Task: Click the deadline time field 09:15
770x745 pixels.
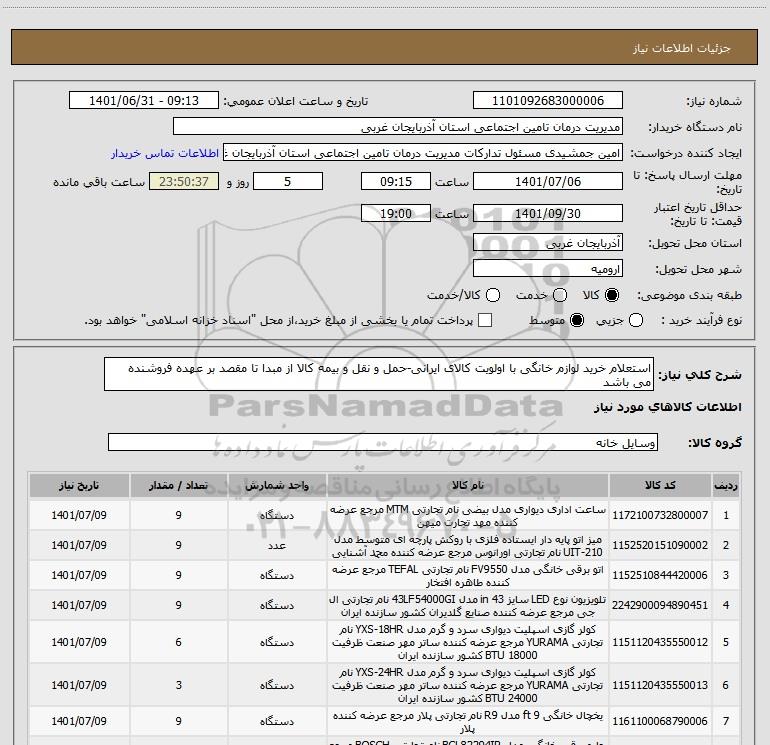Action: pyautogui.click(x=396, y=182)
